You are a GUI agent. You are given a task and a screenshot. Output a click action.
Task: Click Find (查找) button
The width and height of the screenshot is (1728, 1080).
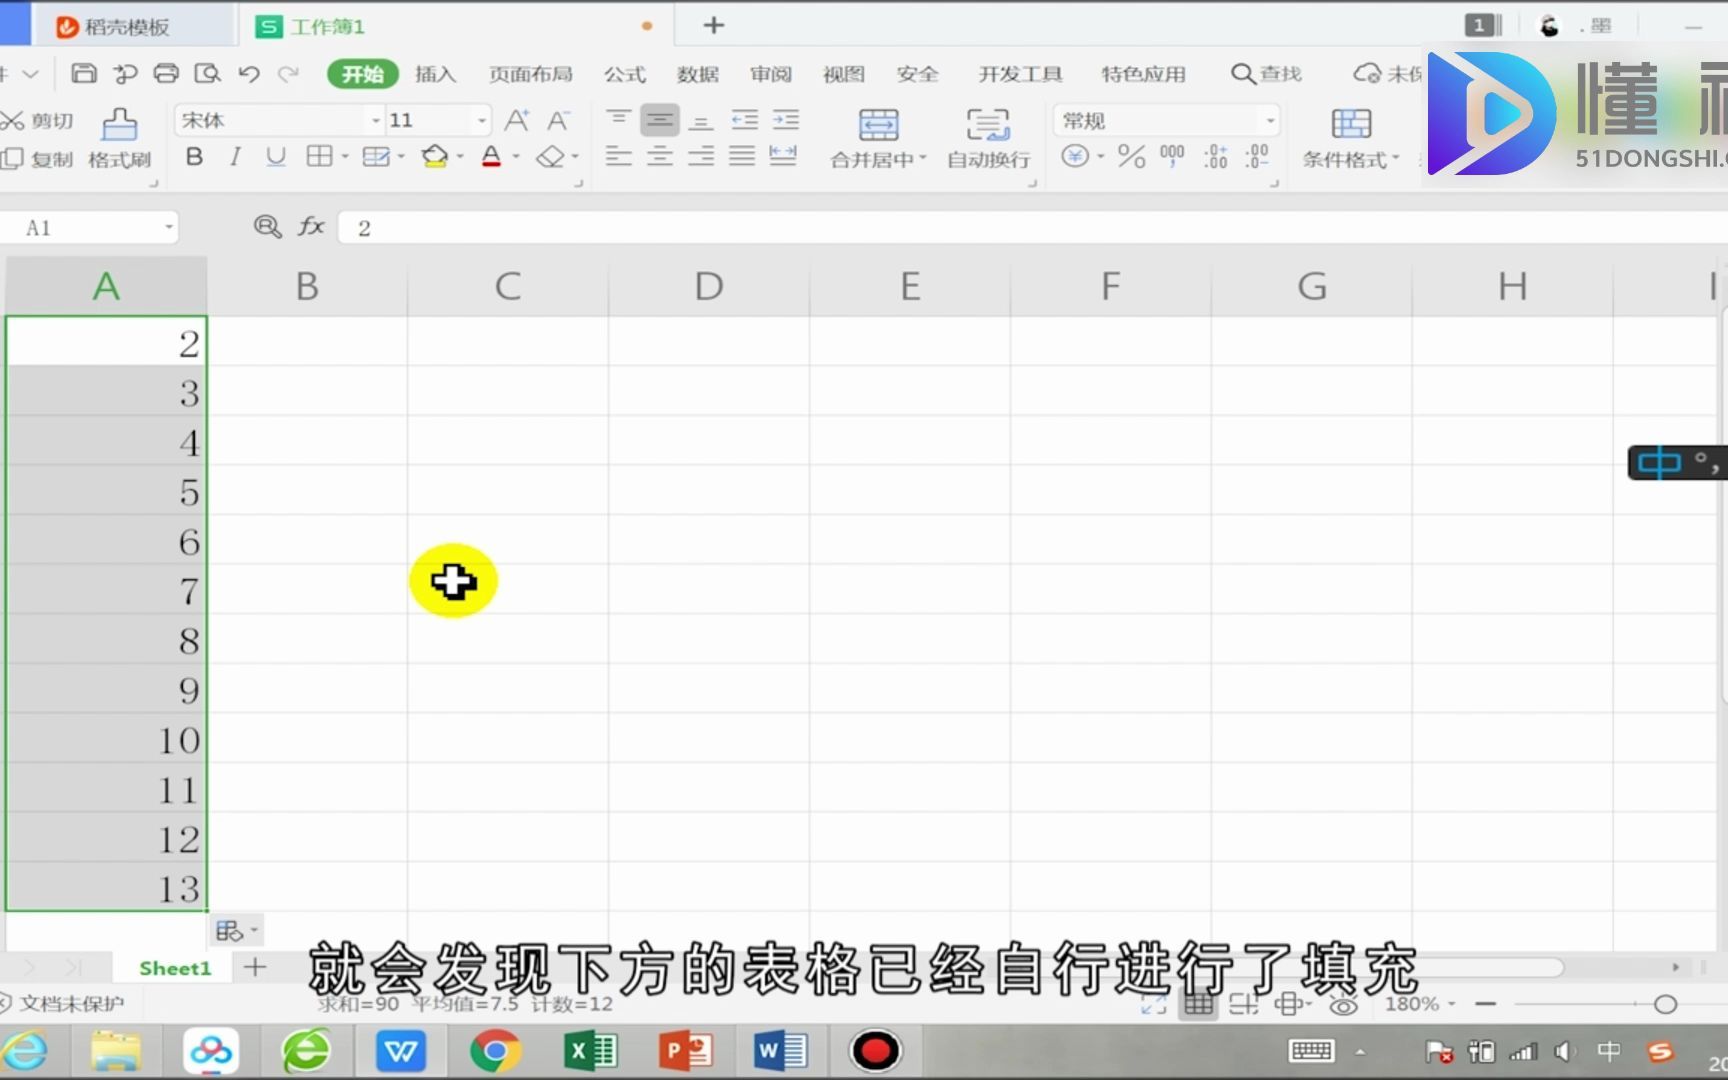click(x=1266, y=74)
